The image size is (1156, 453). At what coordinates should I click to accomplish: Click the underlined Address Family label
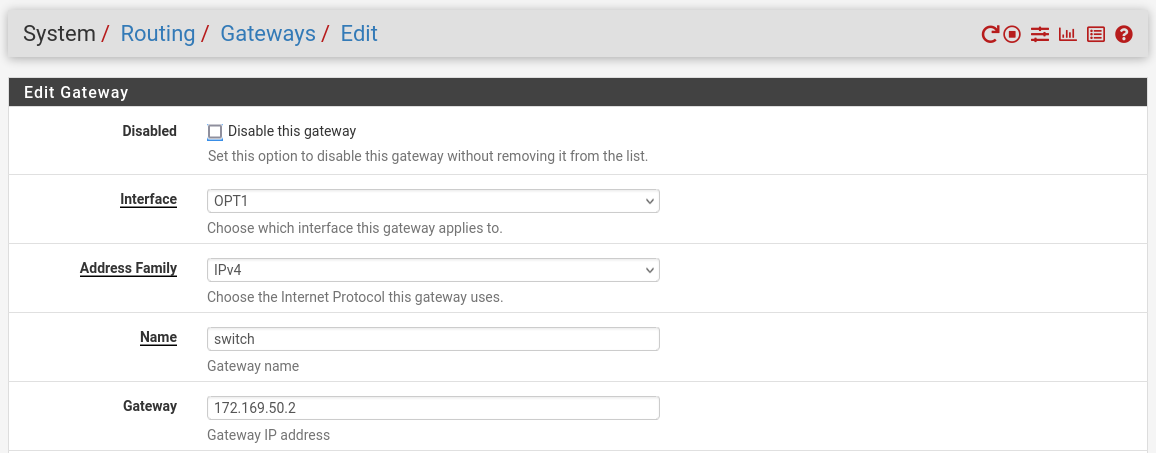click(128, 269)
